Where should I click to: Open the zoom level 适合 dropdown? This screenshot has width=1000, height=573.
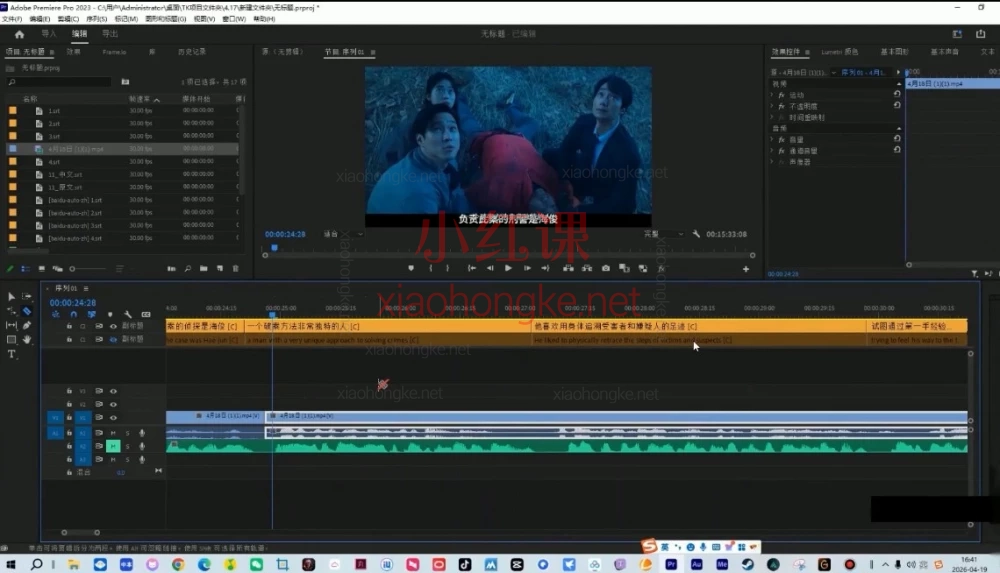click(x=343, y=234)
